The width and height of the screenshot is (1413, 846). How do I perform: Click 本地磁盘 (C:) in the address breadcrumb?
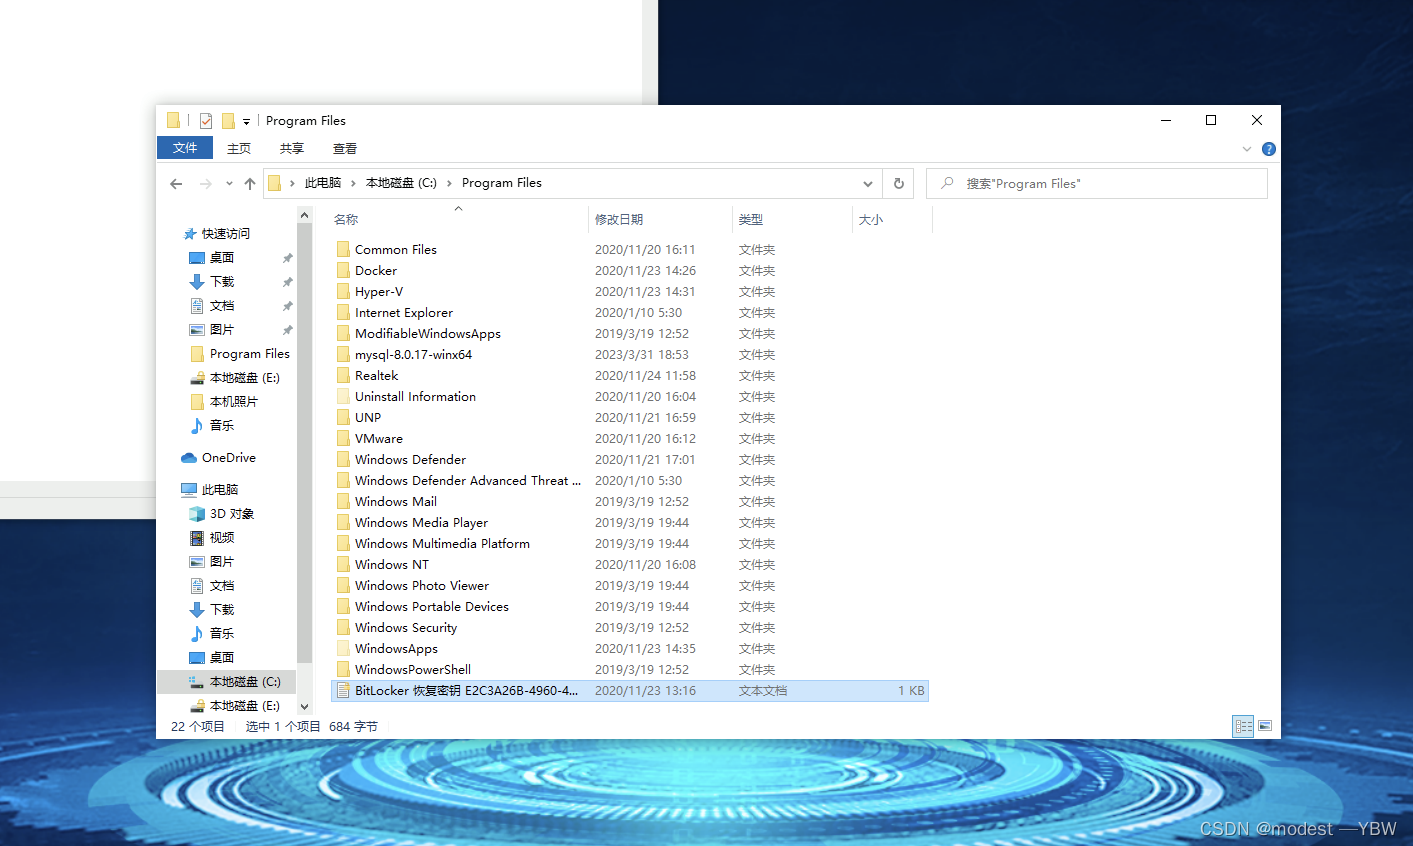pos(401,183)
